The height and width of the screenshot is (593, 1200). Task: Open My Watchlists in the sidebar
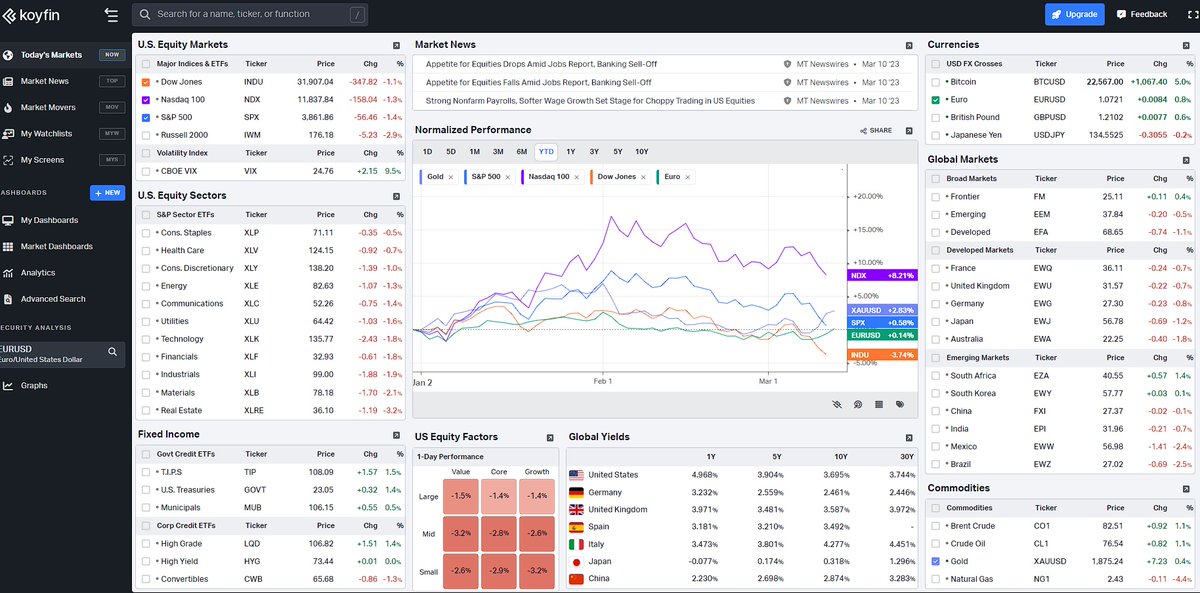[x=64, y=133]
